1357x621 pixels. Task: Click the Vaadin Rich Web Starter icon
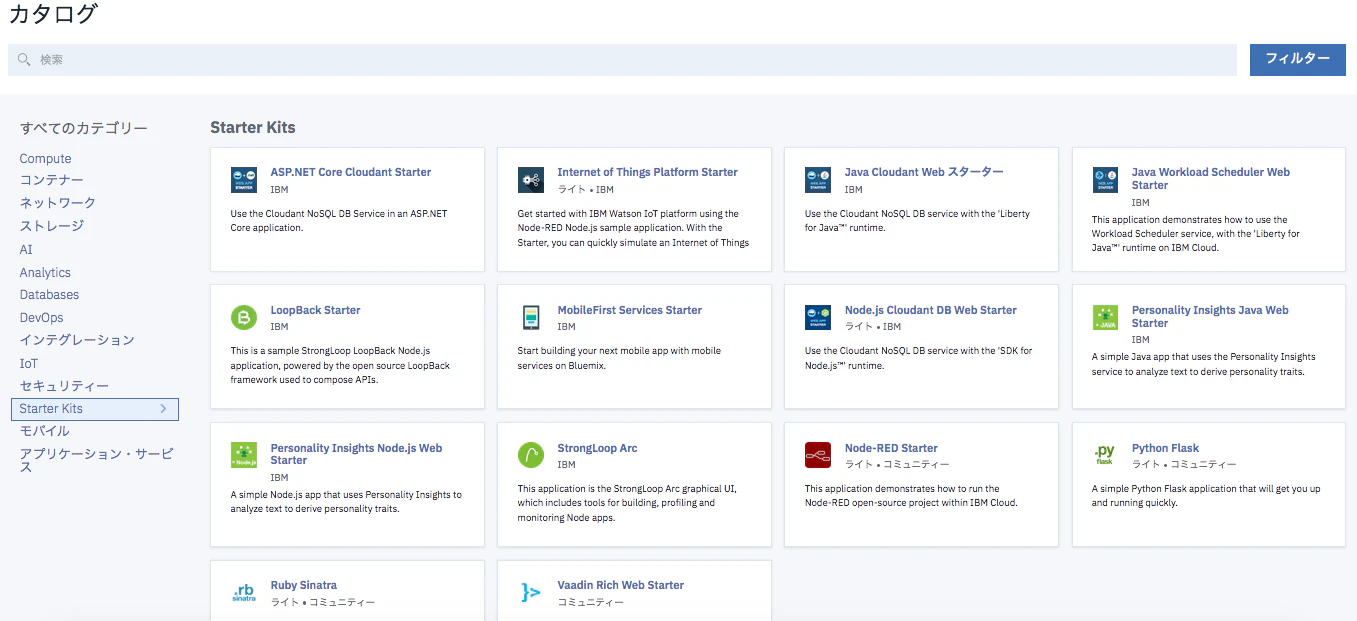(x=530, y=593)
